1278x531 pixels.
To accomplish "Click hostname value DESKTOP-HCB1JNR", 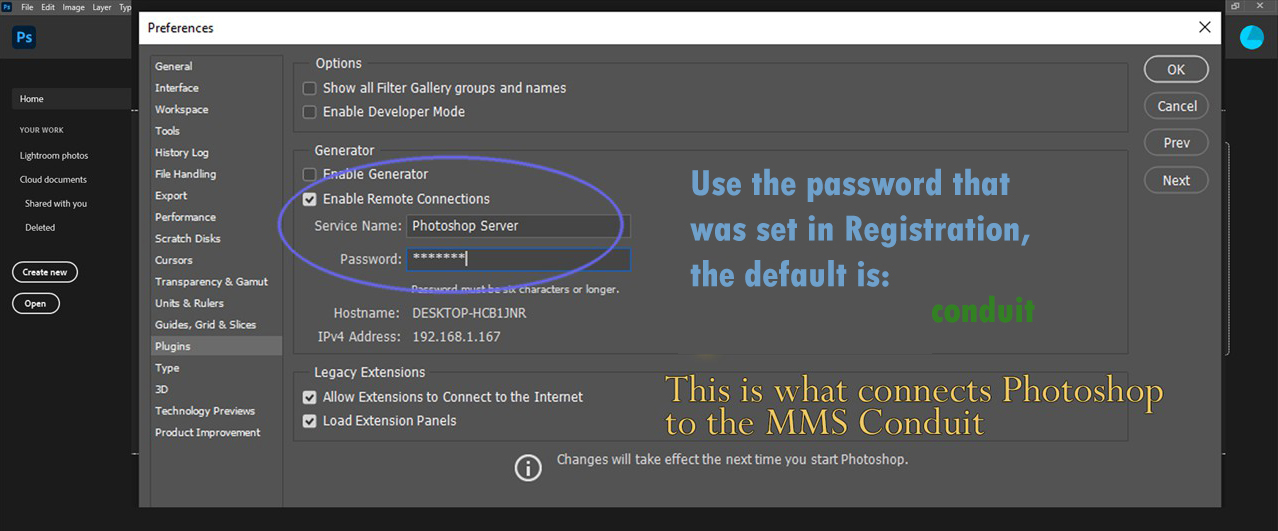I will click(x=469, y=313).
